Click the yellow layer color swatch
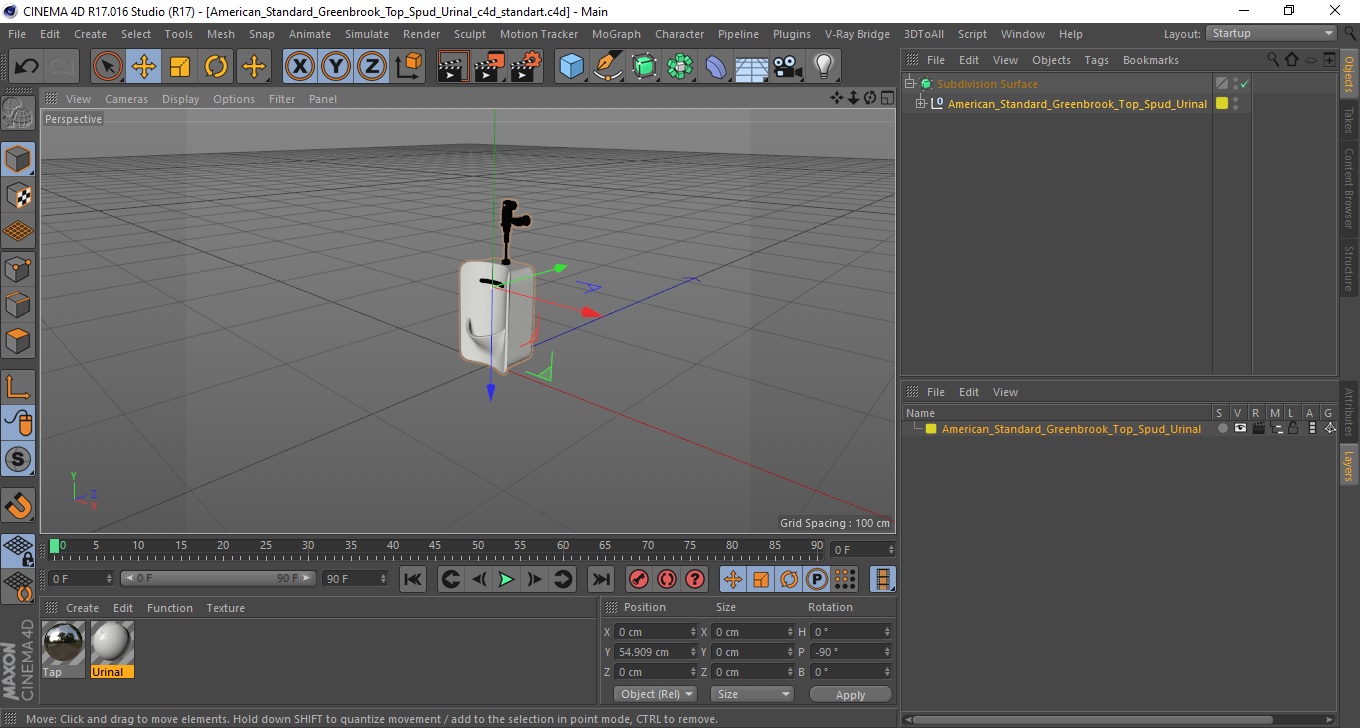 931,429
